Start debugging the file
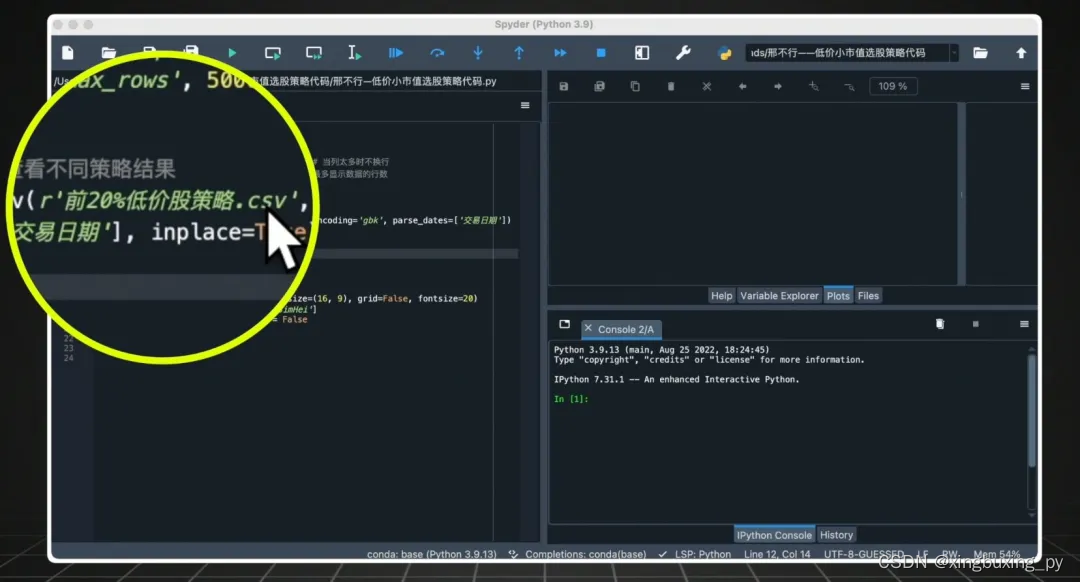The image size is (1080, 582). click(395, 53)
